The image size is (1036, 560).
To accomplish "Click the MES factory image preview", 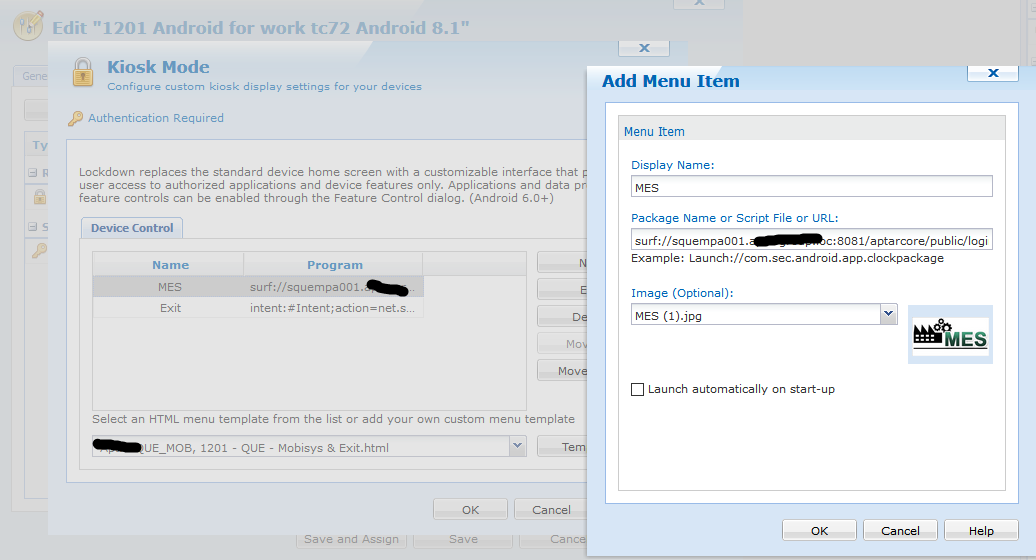I will (950, 335).
